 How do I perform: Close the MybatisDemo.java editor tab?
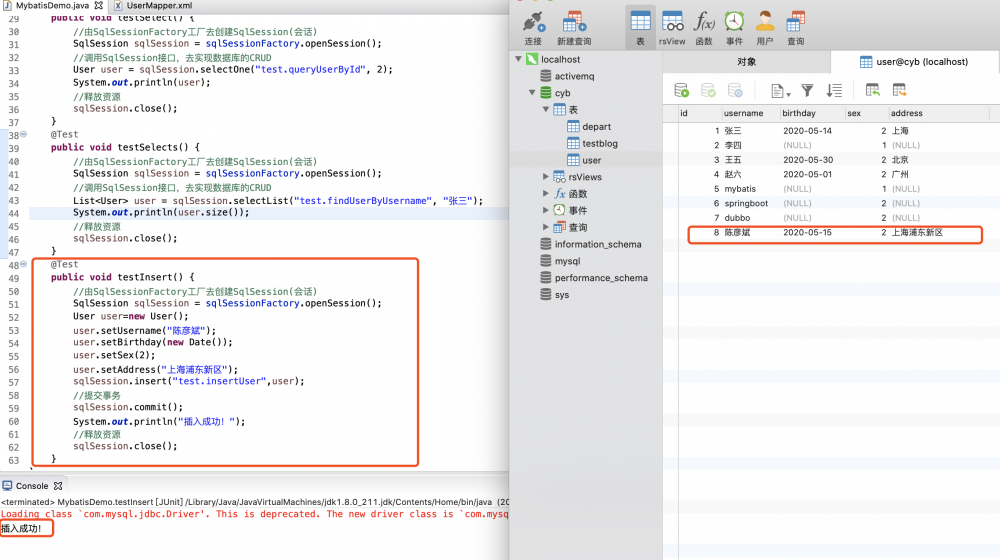pos(98,6)
